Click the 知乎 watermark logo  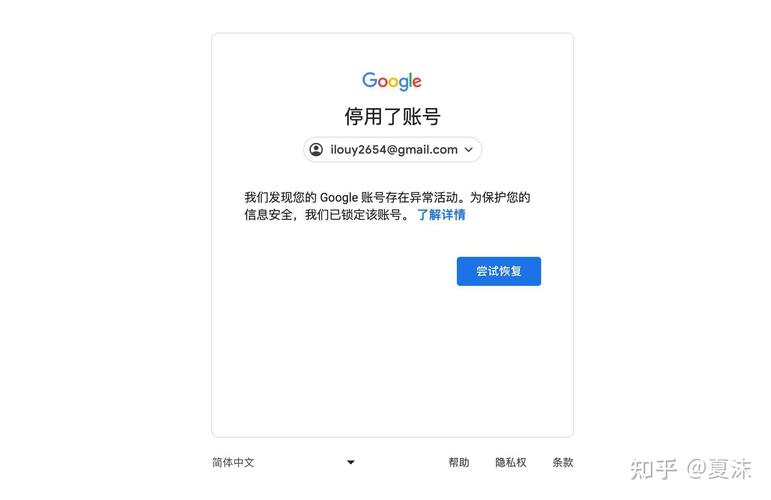coord(653,469)
